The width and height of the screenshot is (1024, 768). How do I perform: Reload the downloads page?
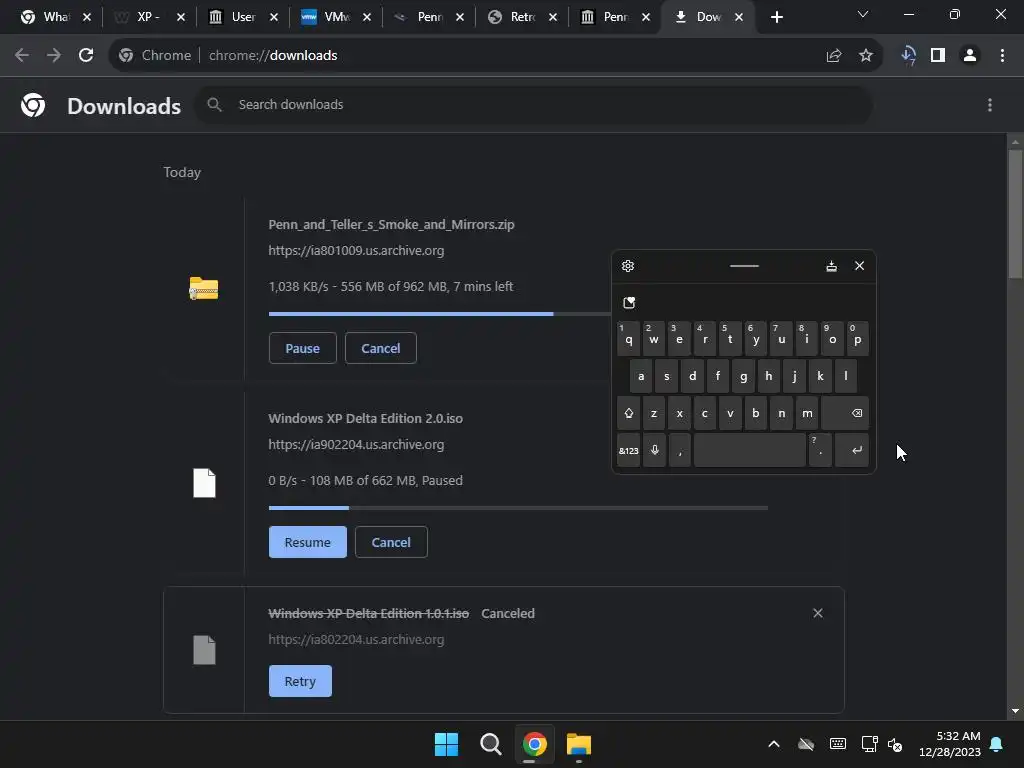click(86, 56)
